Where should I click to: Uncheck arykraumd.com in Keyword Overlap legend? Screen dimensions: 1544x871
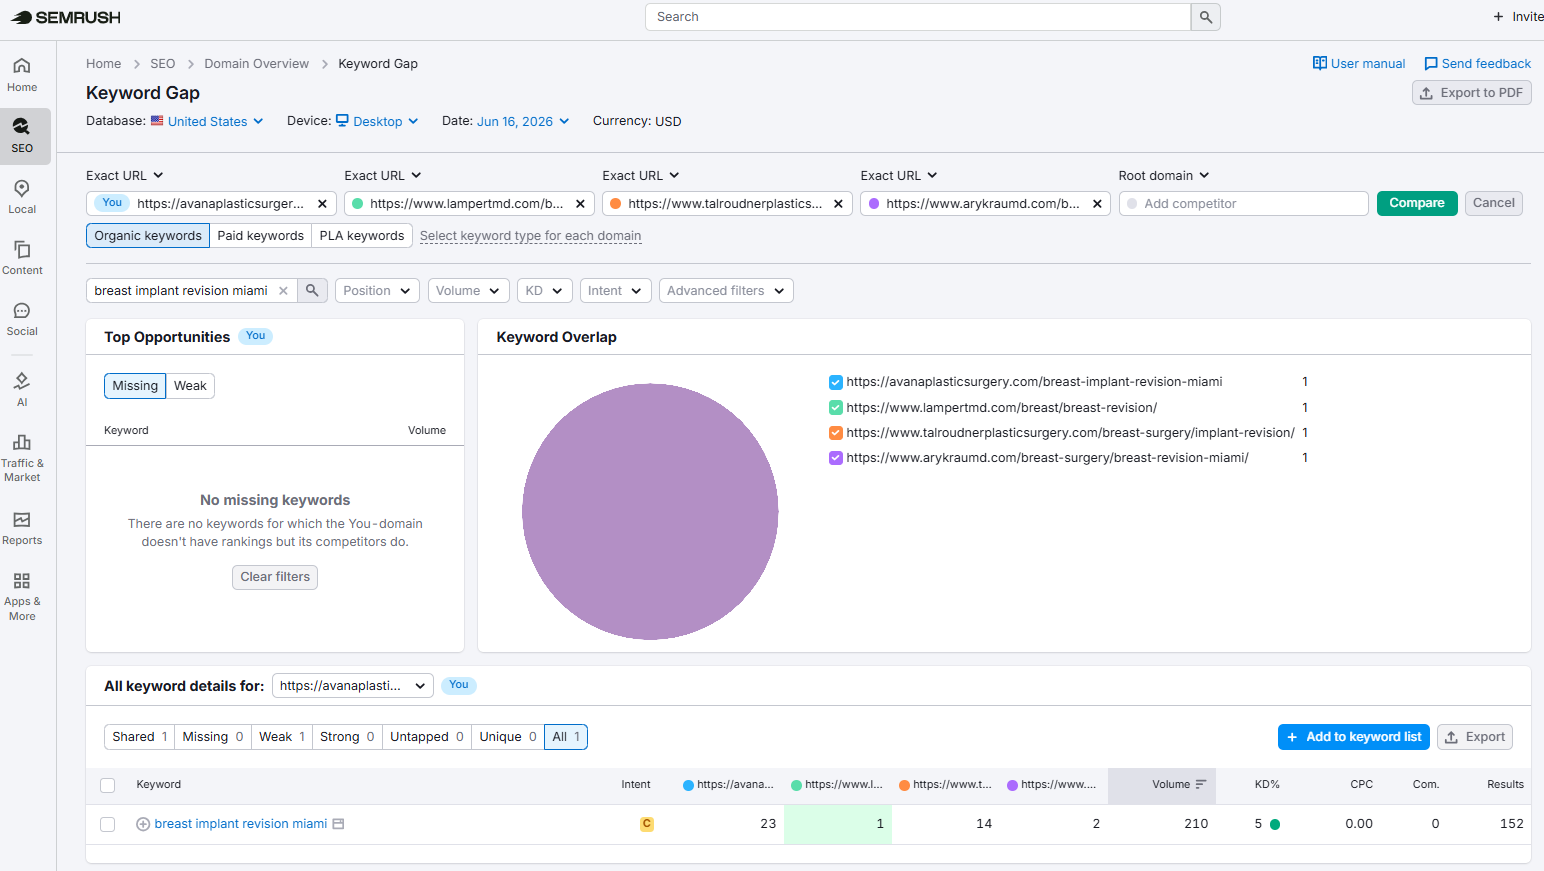tap(836, 458)
